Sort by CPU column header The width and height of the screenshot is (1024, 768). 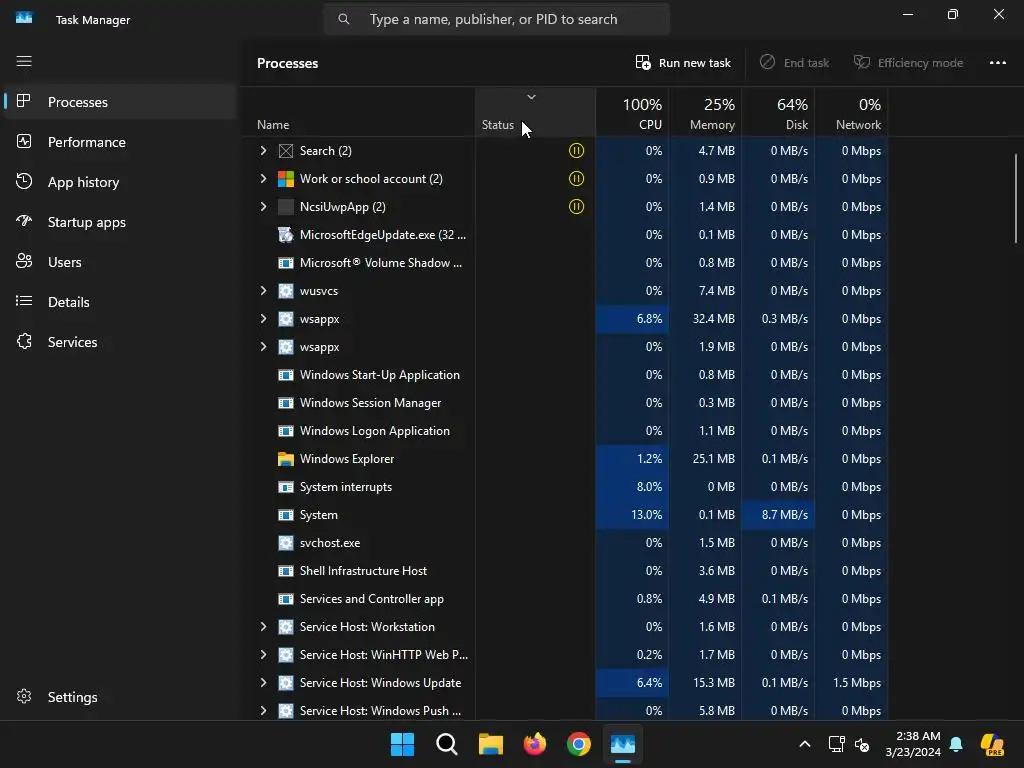pyautogui.click(x=633, y=114)
